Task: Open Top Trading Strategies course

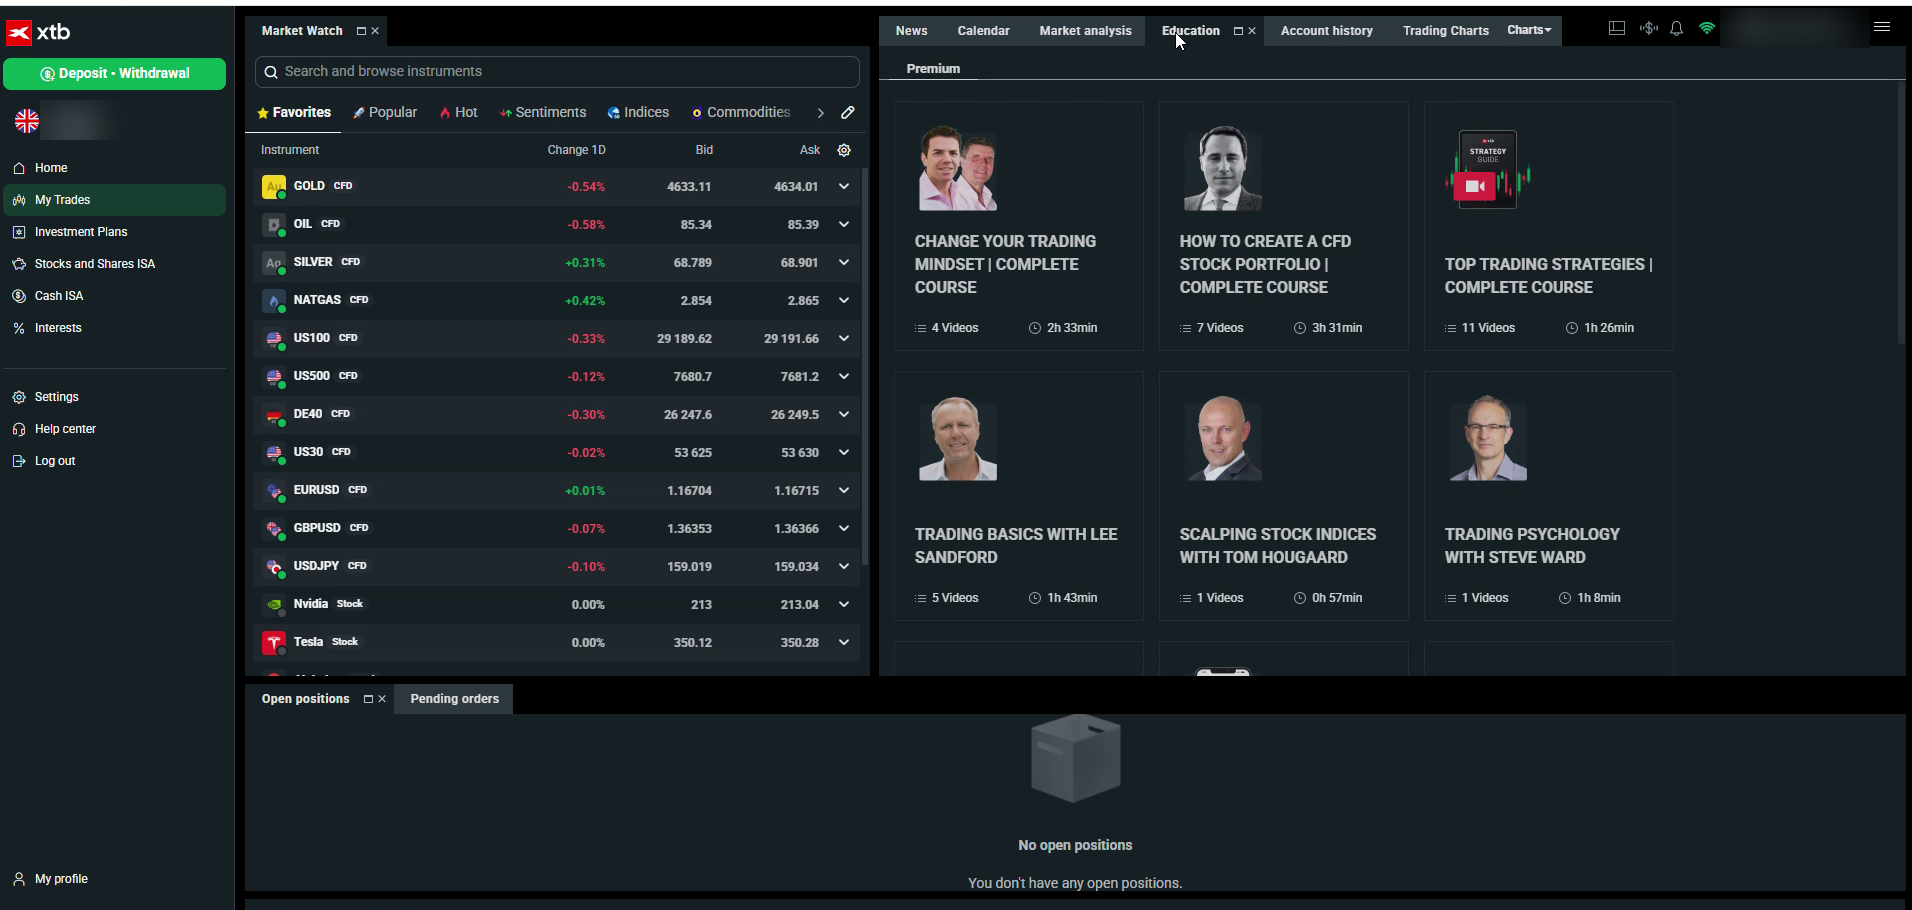Action: 1548,226
